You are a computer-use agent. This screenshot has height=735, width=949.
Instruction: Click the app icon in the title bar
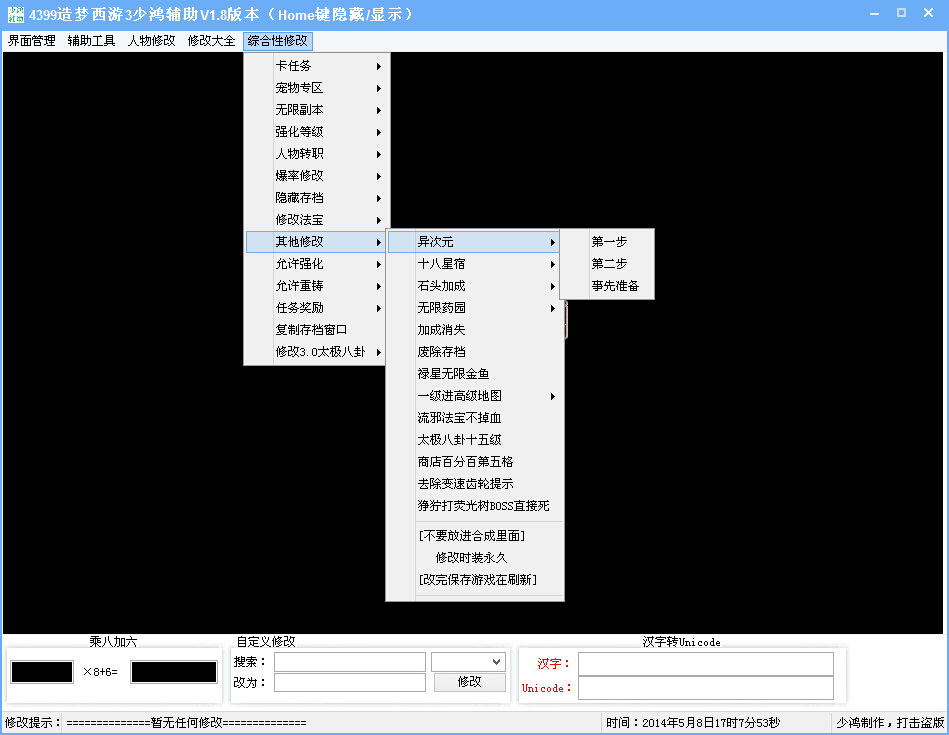click(16, 15)
